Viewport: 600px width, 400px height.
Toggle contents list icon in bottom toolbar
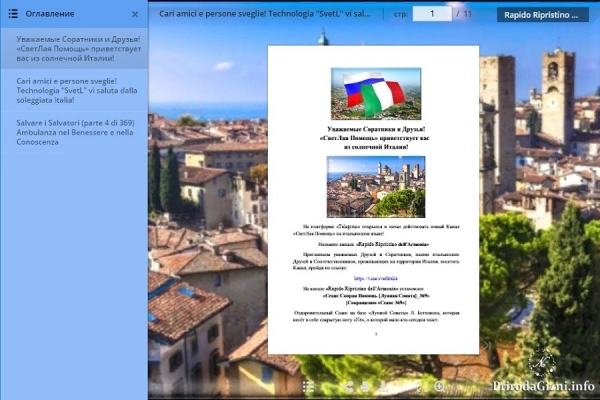308,387
